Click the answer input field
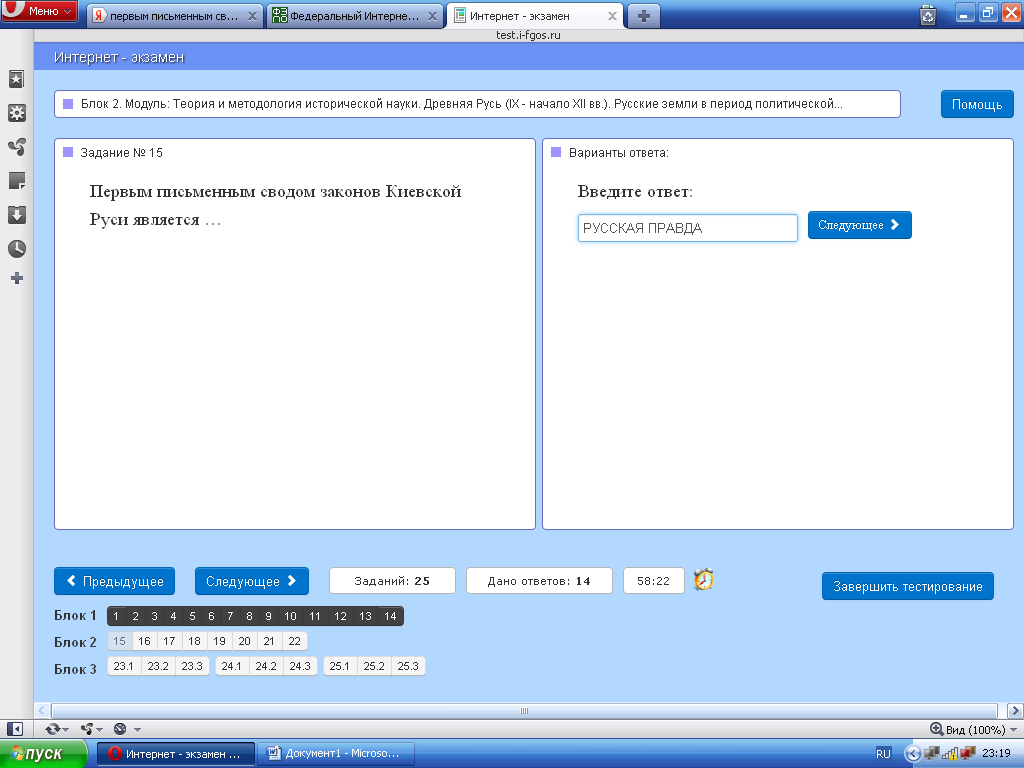1024x768 pixels. tap(687, 228)
